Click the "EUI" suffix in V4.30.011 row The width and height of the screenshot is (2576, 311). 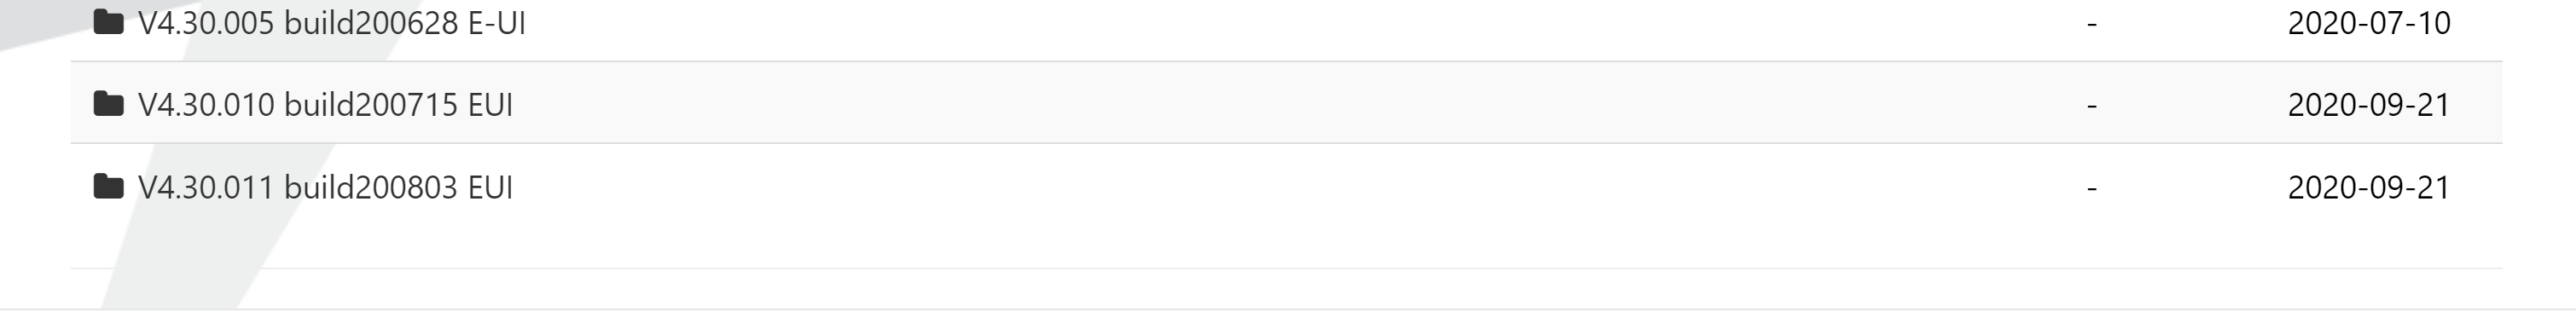[x=491, y=187]
